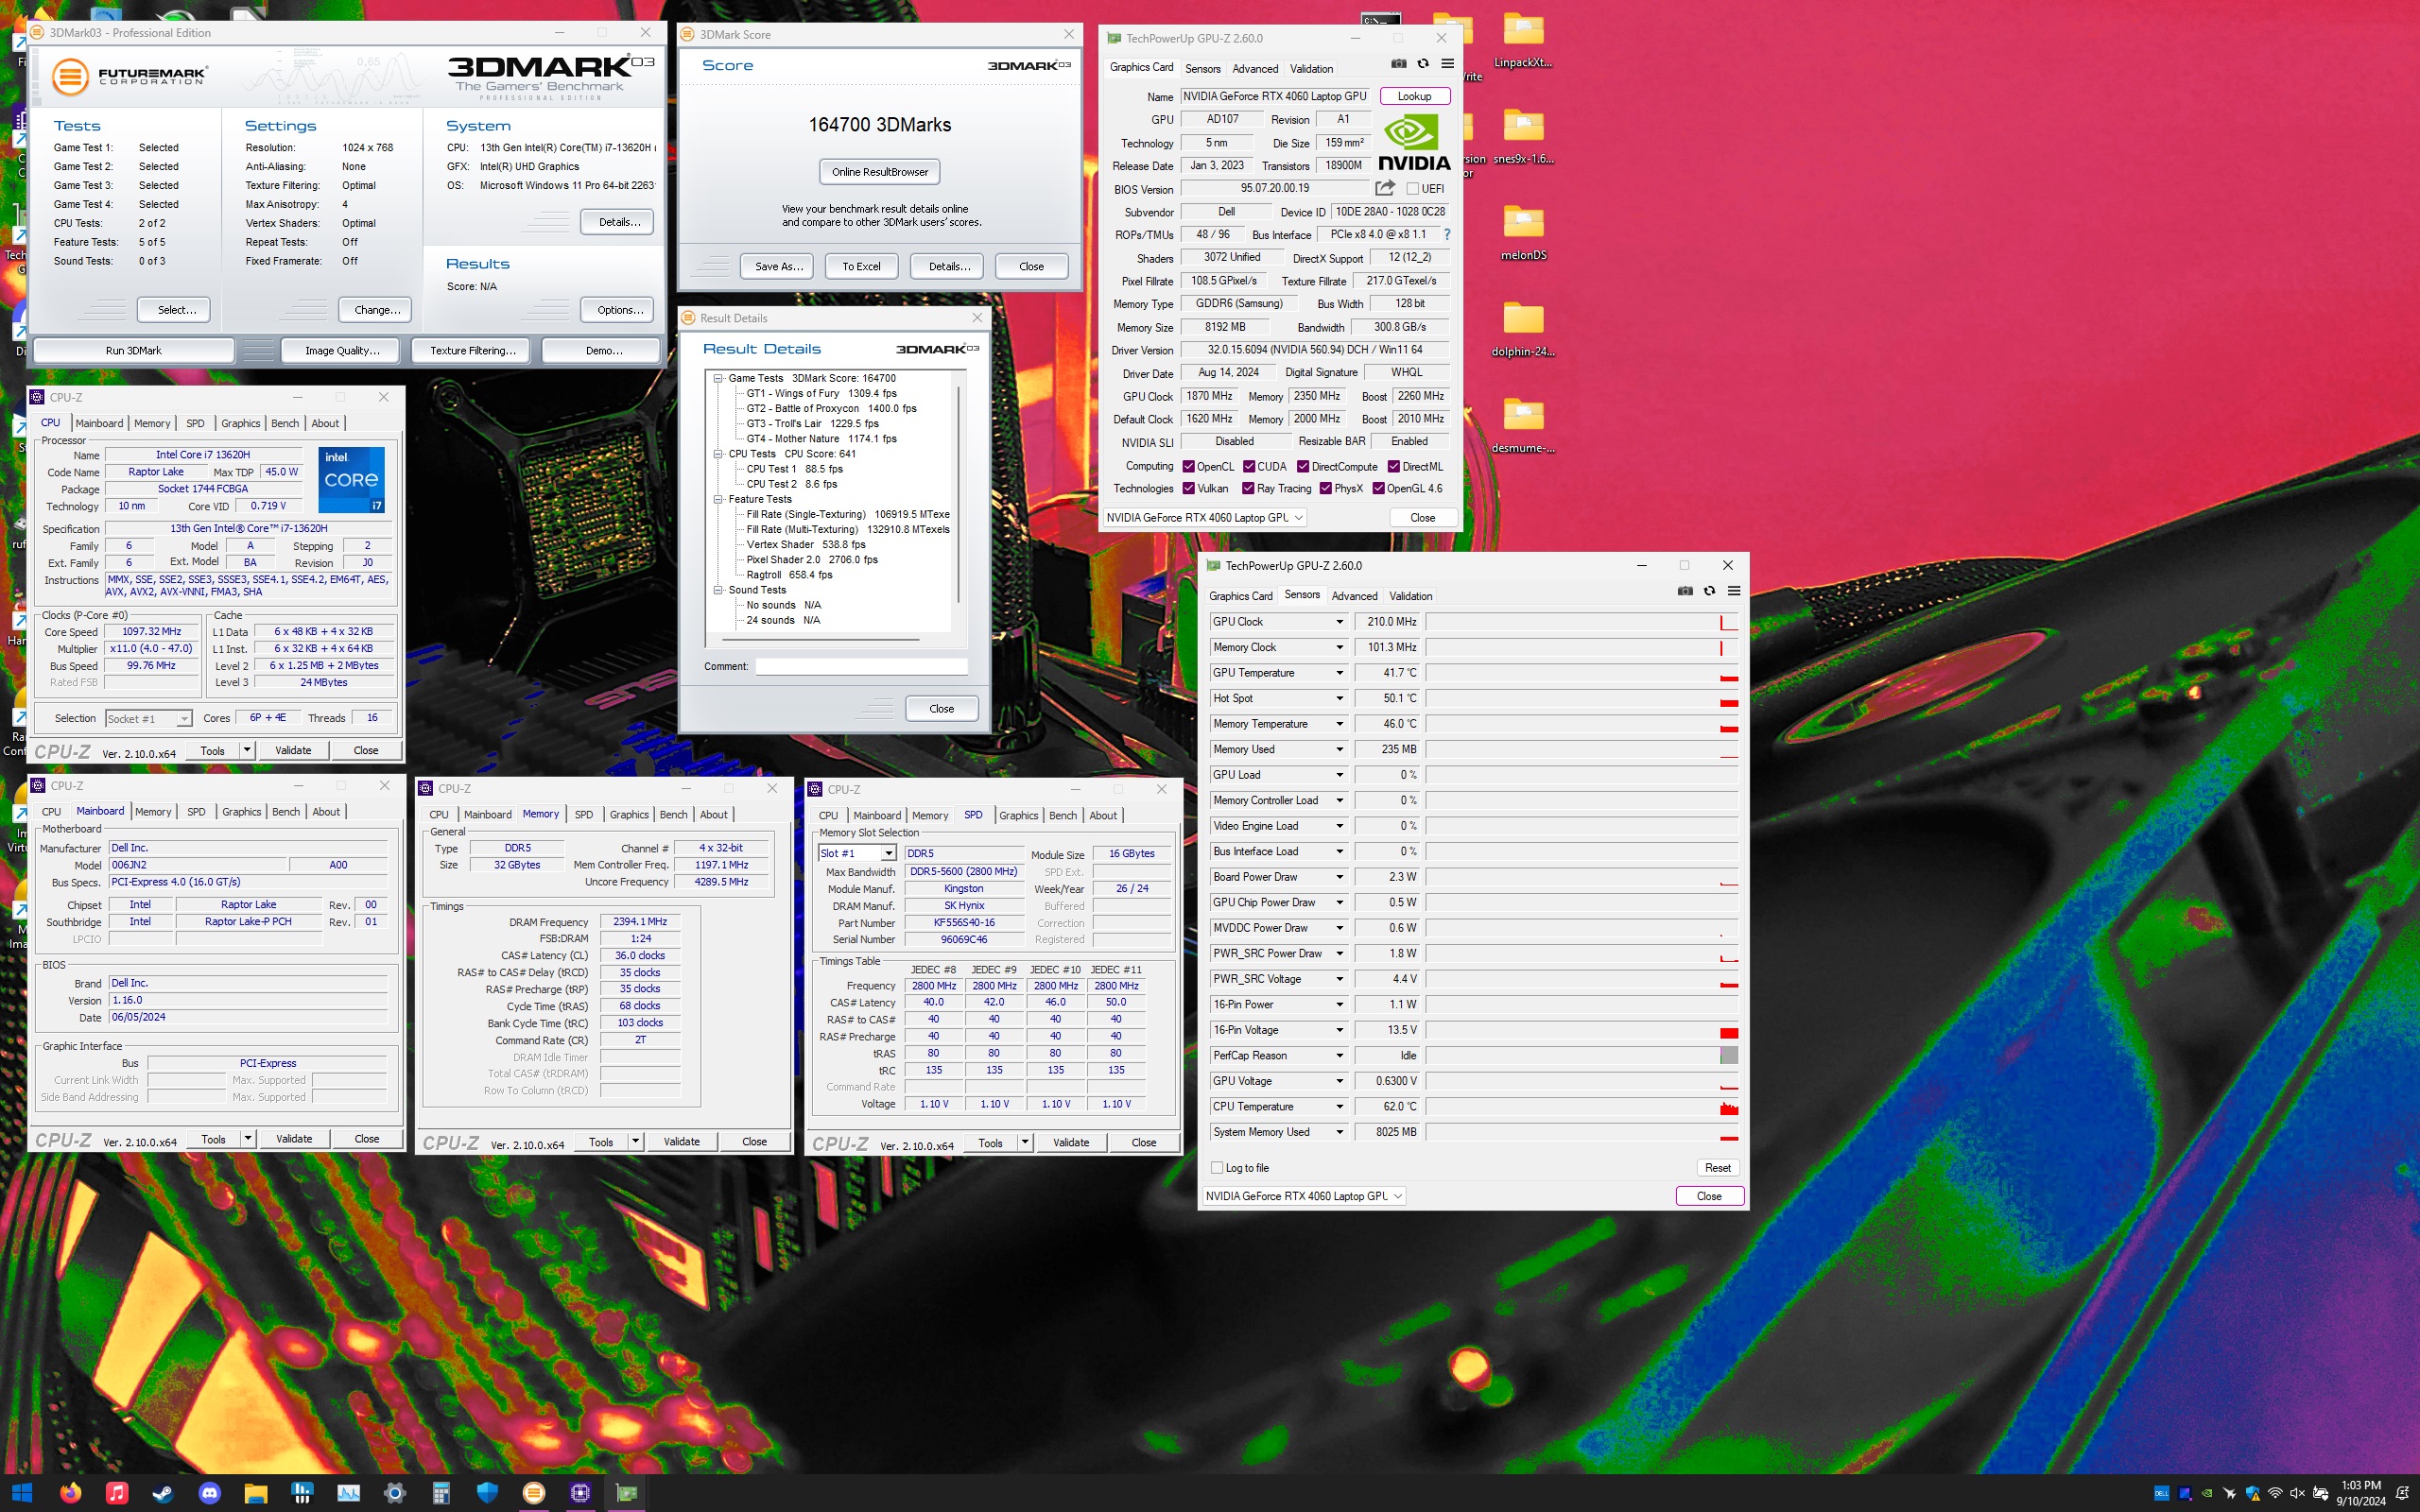Toggle the PhysX checkbox
The height and width of the screenshot is (1512, 2420).
point(1325,488)
